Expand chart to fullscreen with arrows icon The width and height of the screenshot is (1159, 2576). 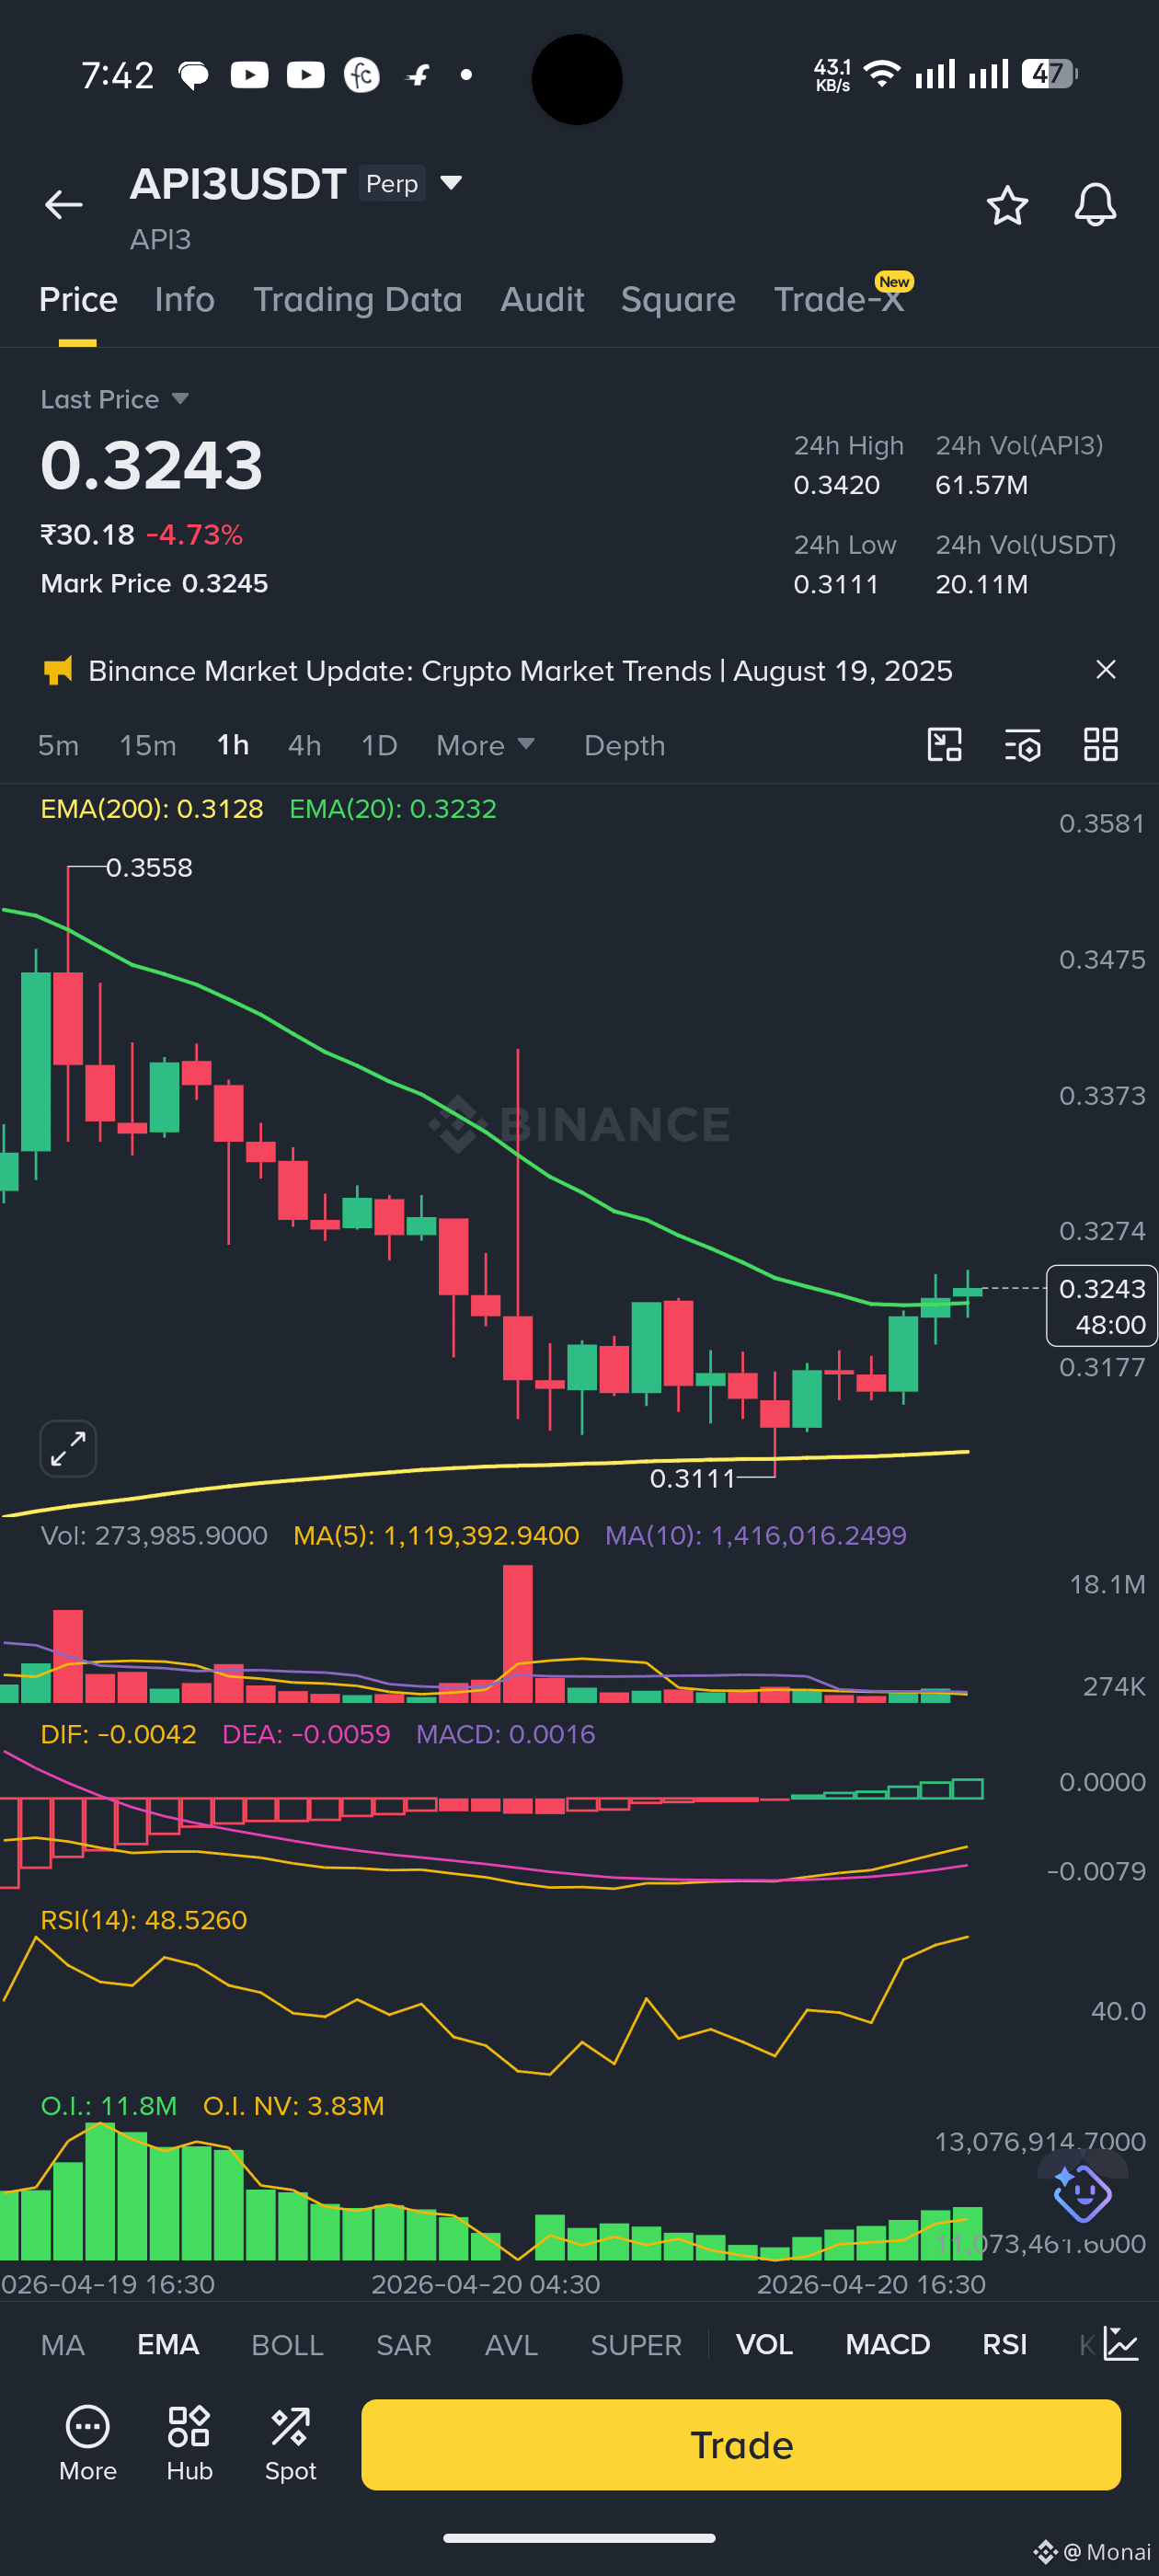[x=68, y=1448]
